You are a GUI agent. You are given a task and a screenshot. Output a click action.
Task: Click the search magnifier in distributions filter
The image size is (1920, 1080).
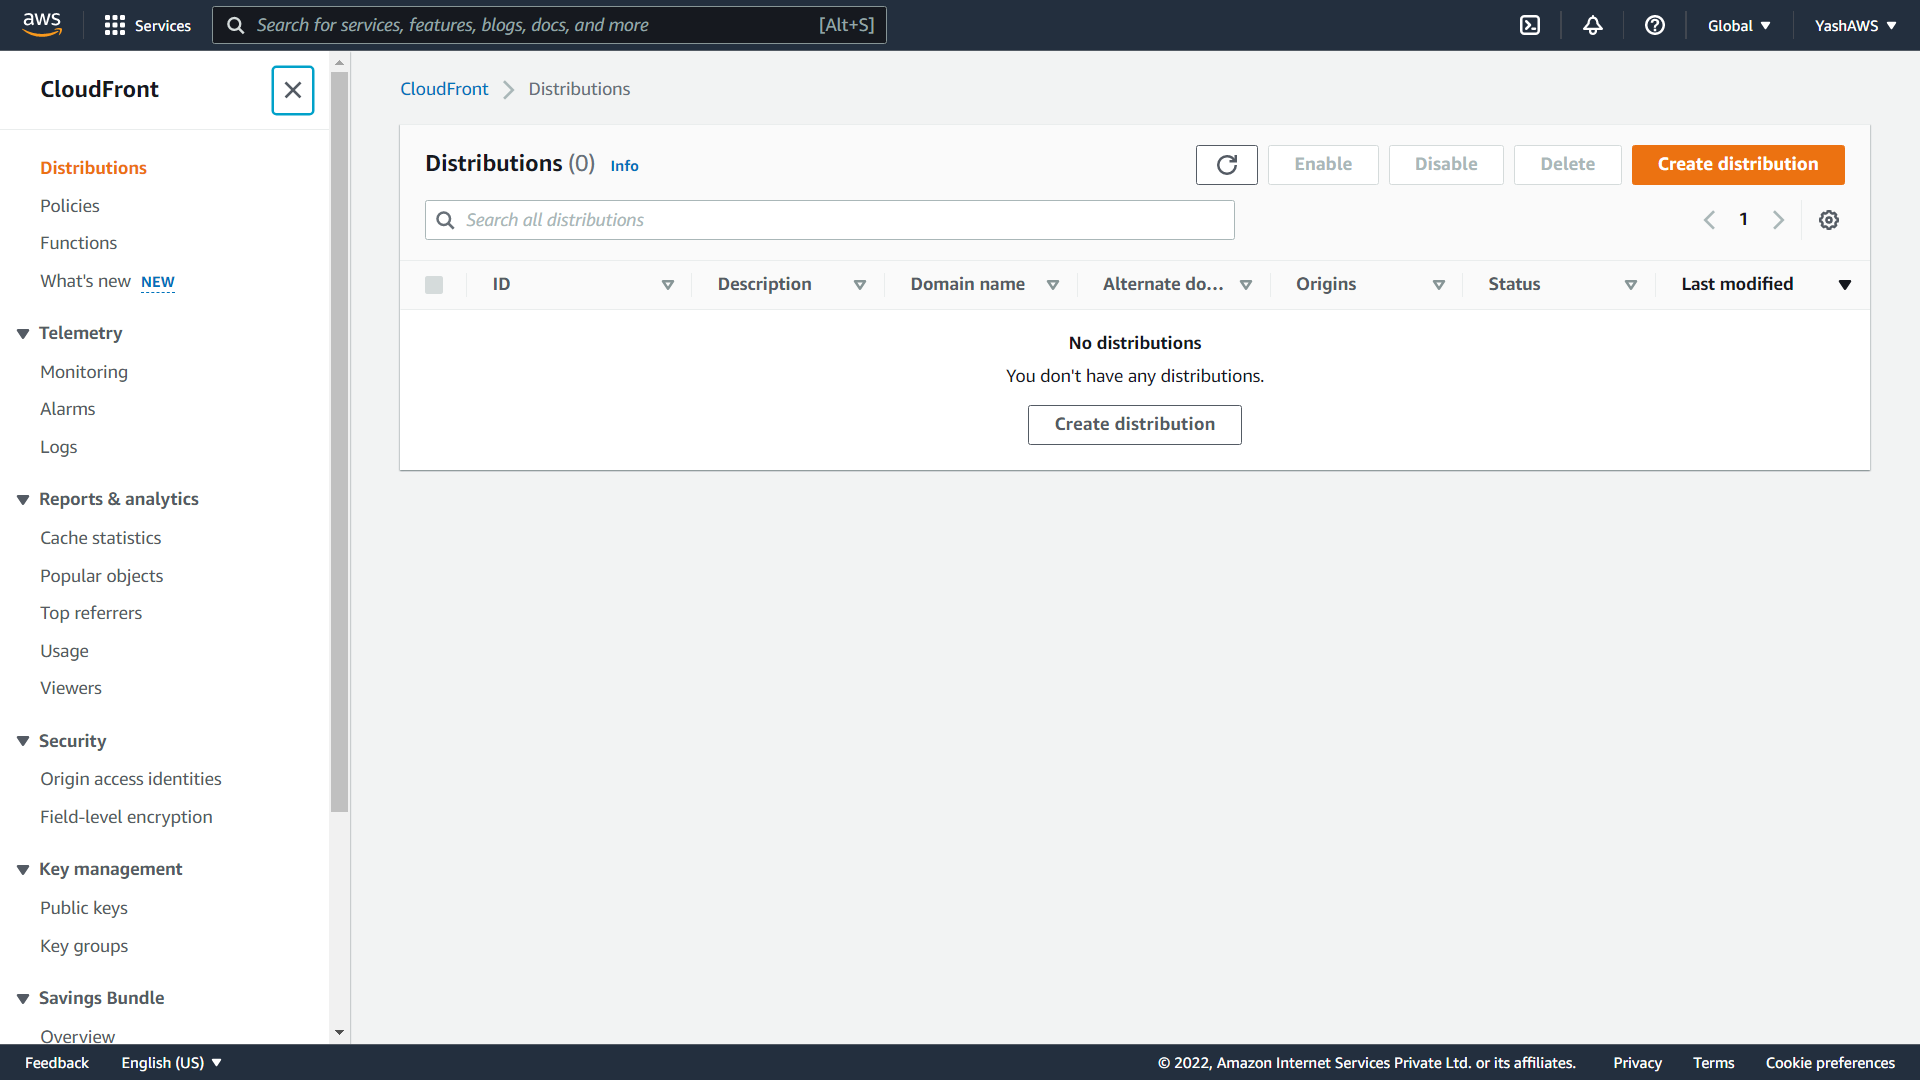click(x=445, y=220)
